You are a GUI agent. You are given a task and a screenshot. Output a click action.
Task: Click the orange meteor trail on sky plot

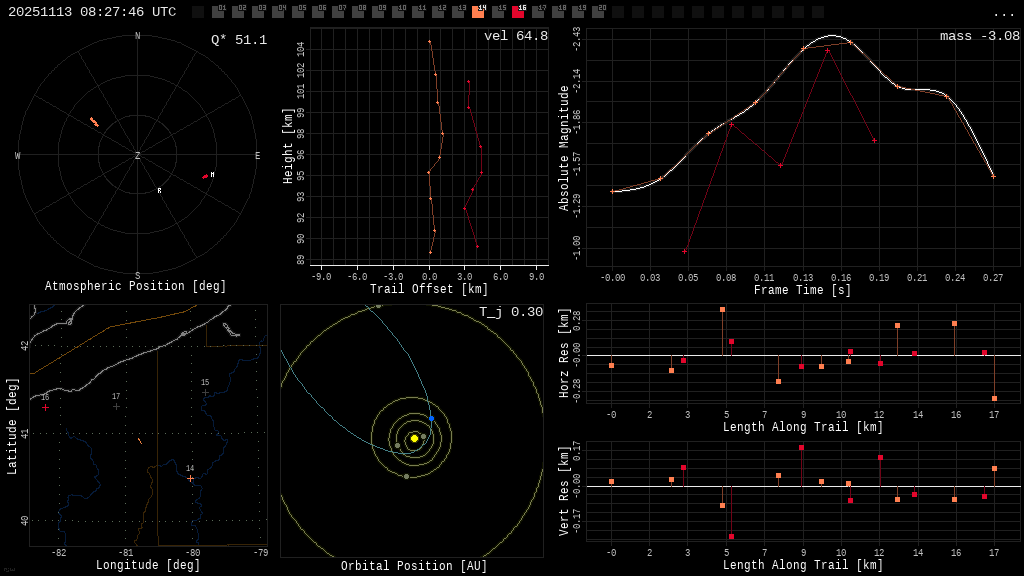[95, 122]
